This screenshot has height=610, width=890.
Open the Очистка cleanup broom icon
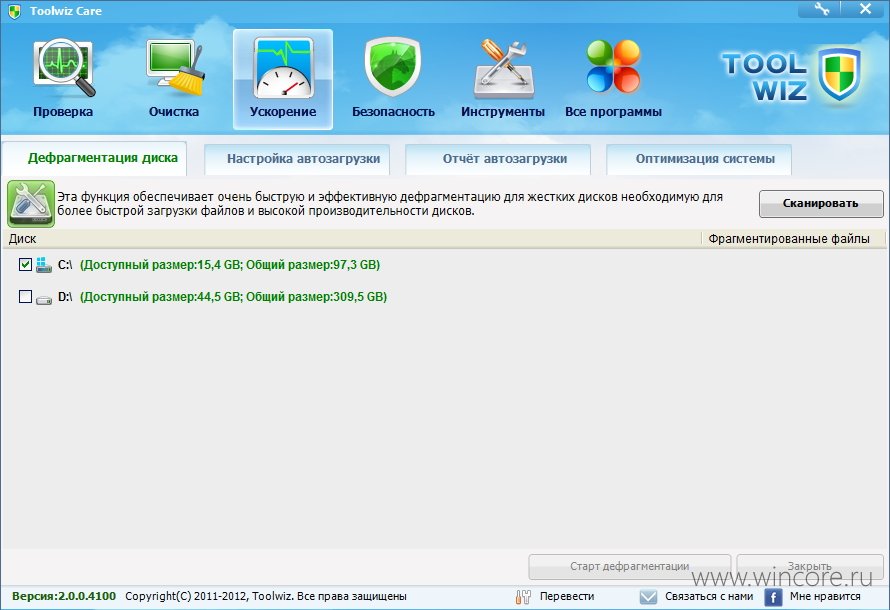point(174,67)
